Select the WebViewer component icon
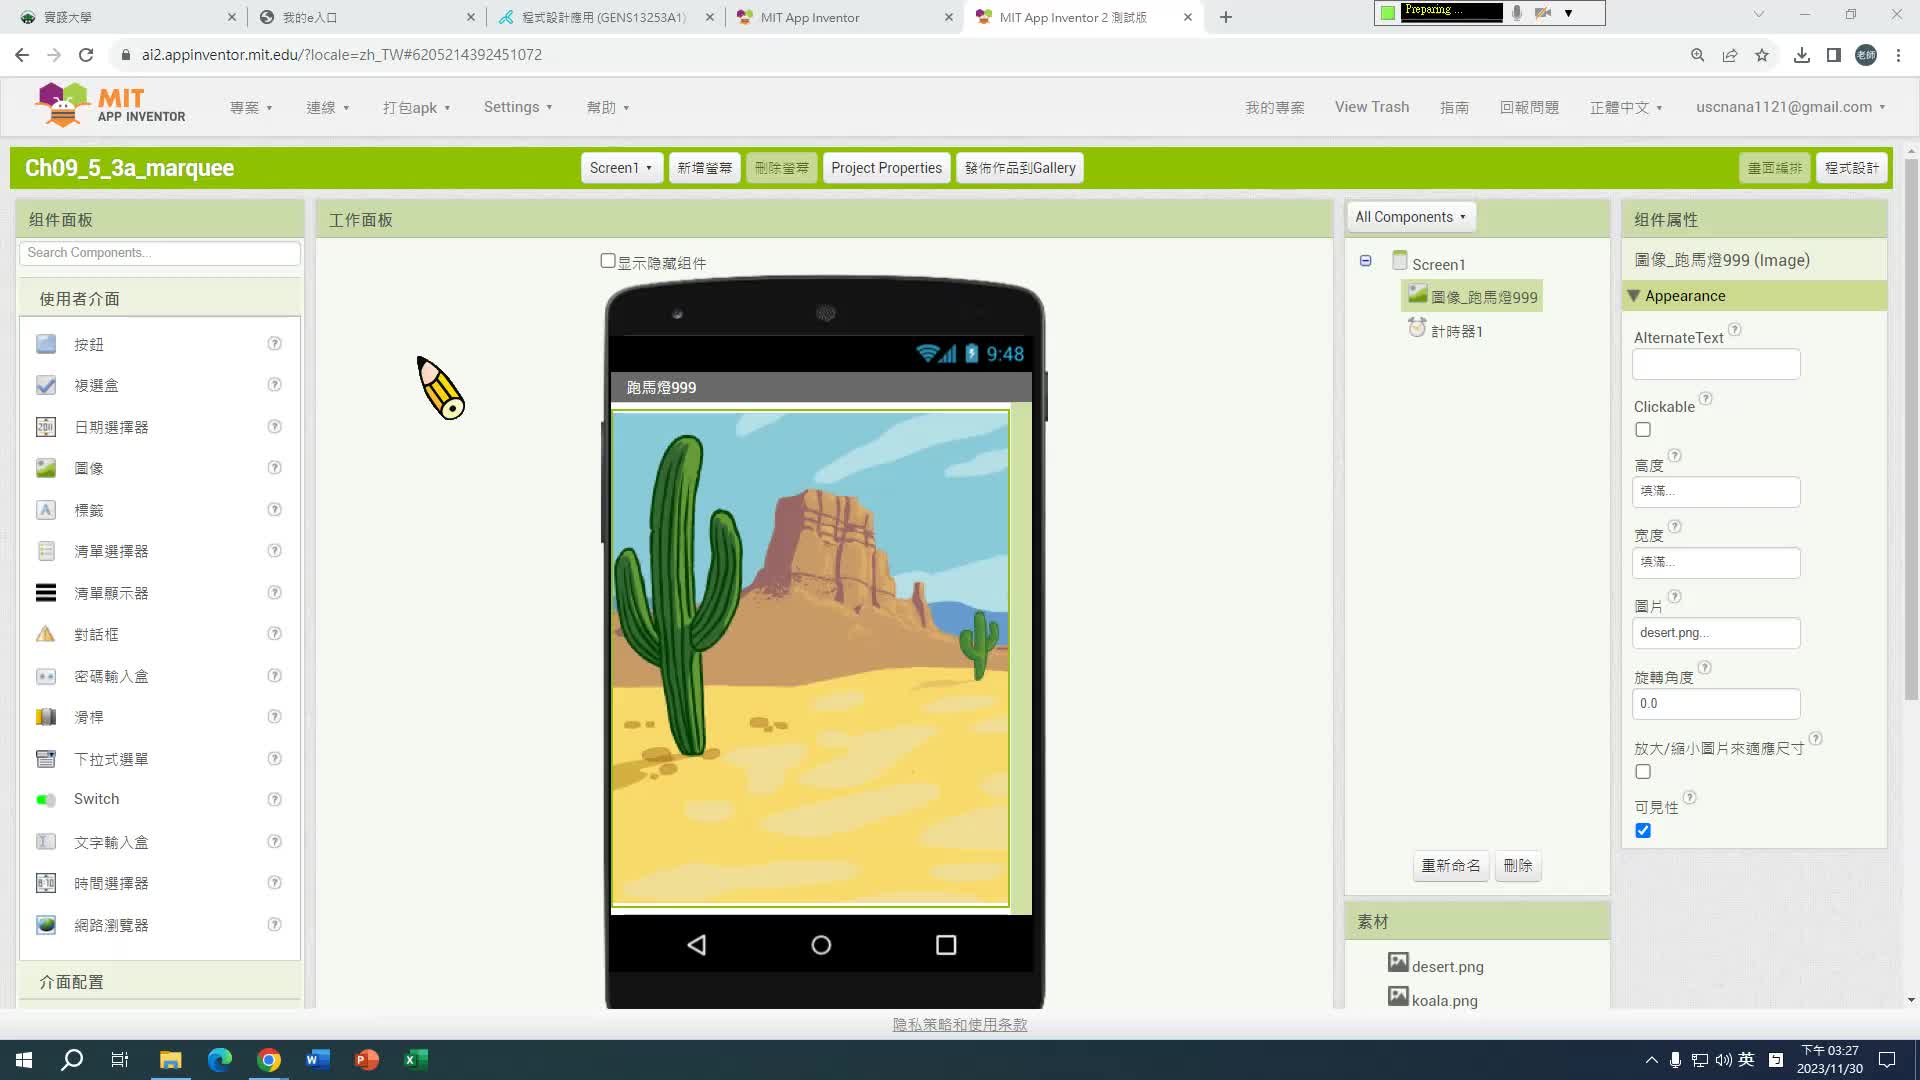Viewport: 1920px width, 1080px height. 46,925
